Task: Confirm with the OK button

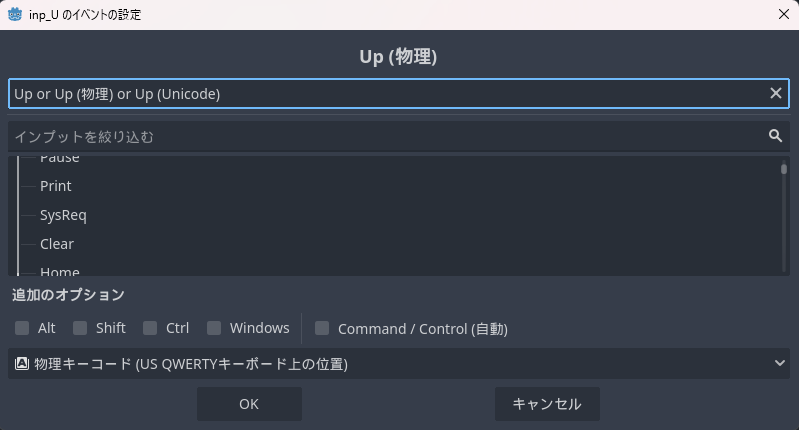Action: pos(249,404)
